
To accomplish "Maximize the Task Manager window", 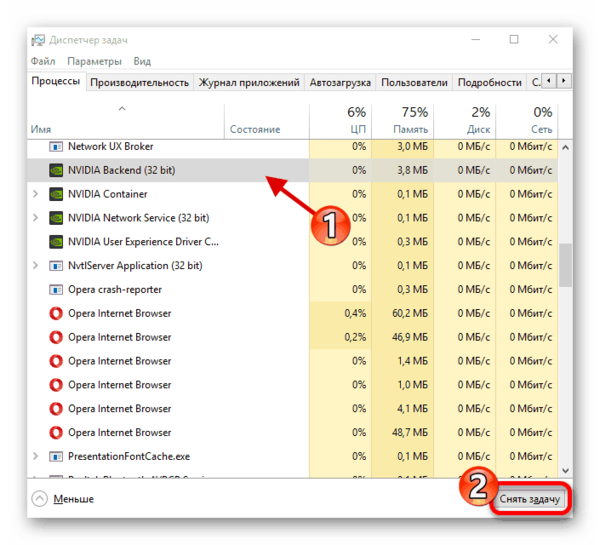I will (x=514, y=39).
